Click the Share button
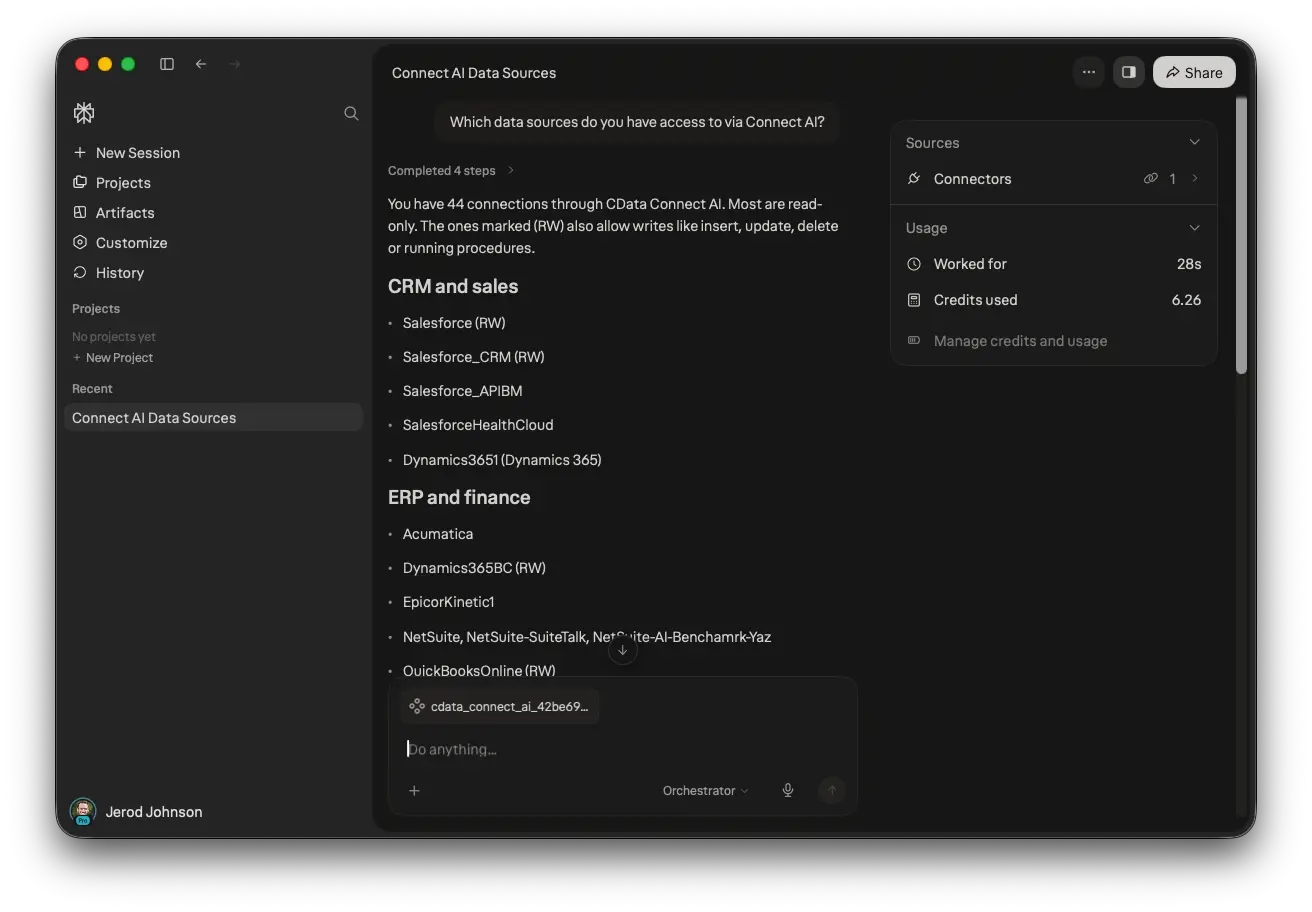This screenshot has height=912, width=1312. pos(1194,72)
